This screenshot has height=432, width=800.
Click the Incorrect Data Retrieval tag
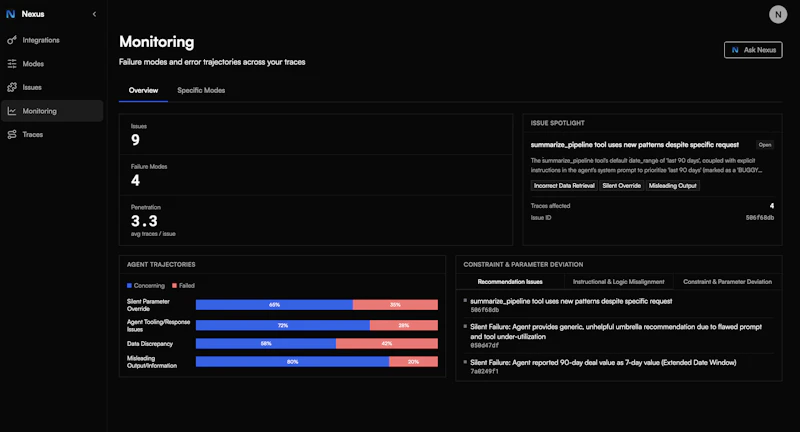tap(564, 186)
